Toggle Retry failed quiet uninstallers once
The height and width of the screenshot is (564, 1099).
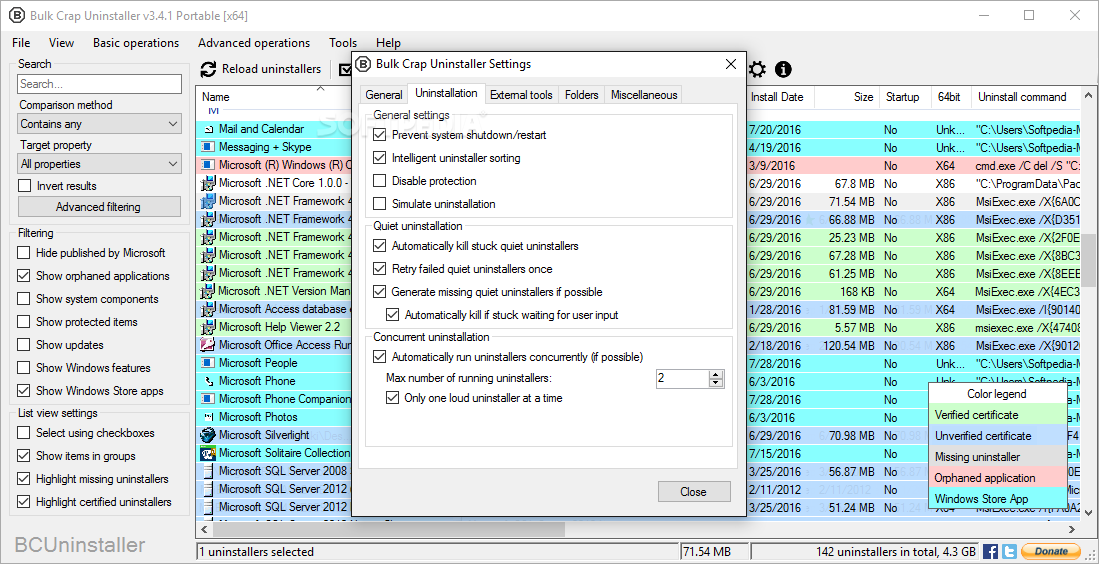pos(380,269)
